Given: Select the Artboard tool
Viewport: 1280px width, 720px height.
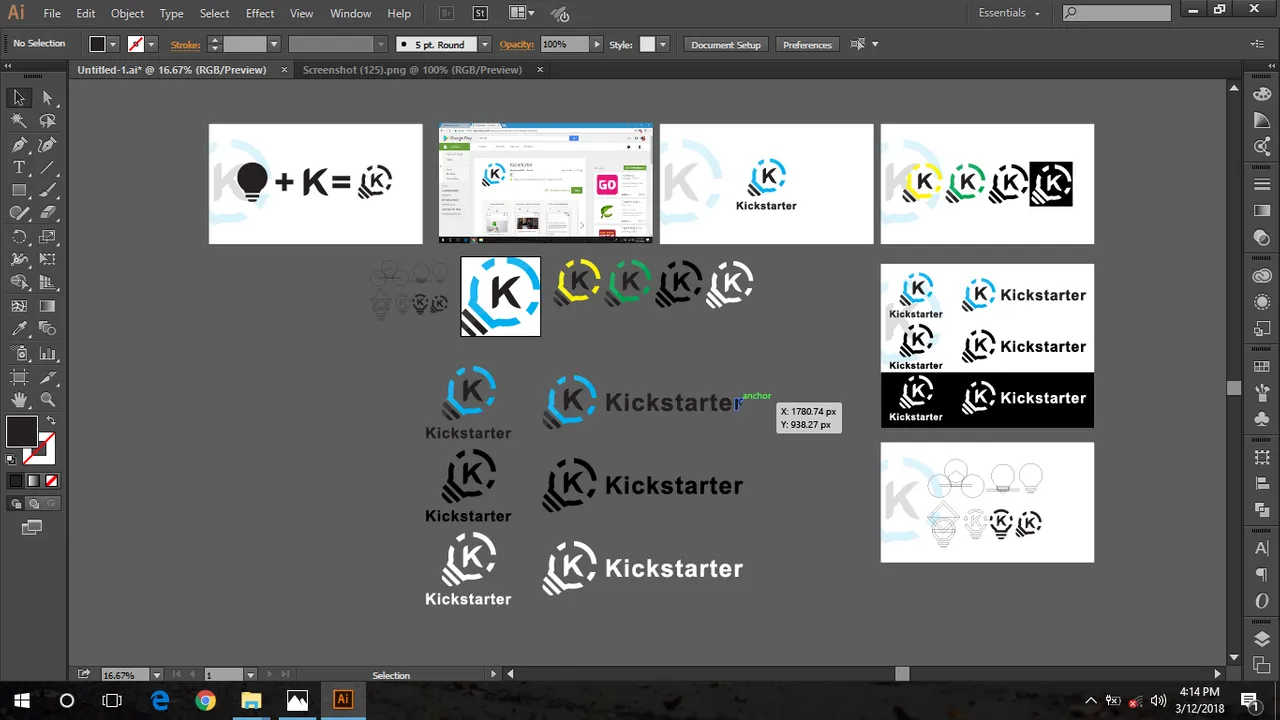Looking at the screenshot, I should (19, 376).
